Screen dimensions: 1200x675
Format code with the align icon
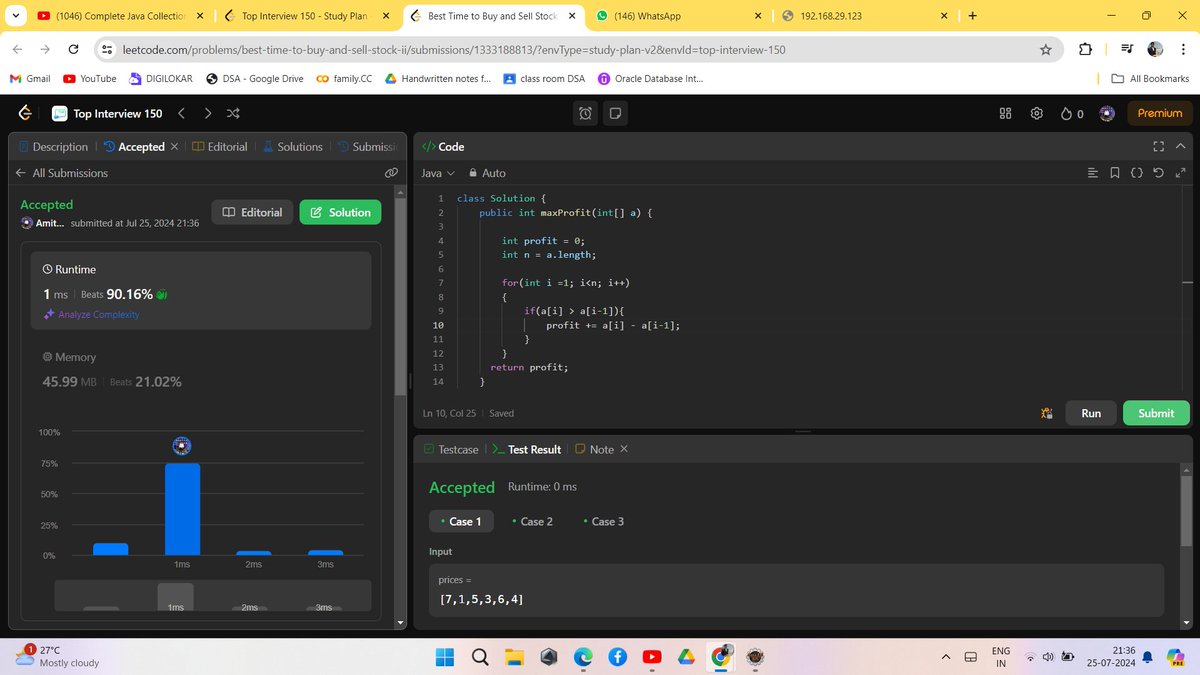(x=1092, y=173)
